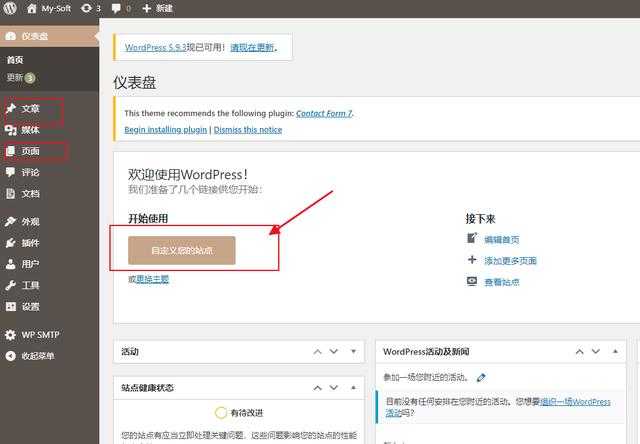Move the 活动 widget down

[334, 352]
